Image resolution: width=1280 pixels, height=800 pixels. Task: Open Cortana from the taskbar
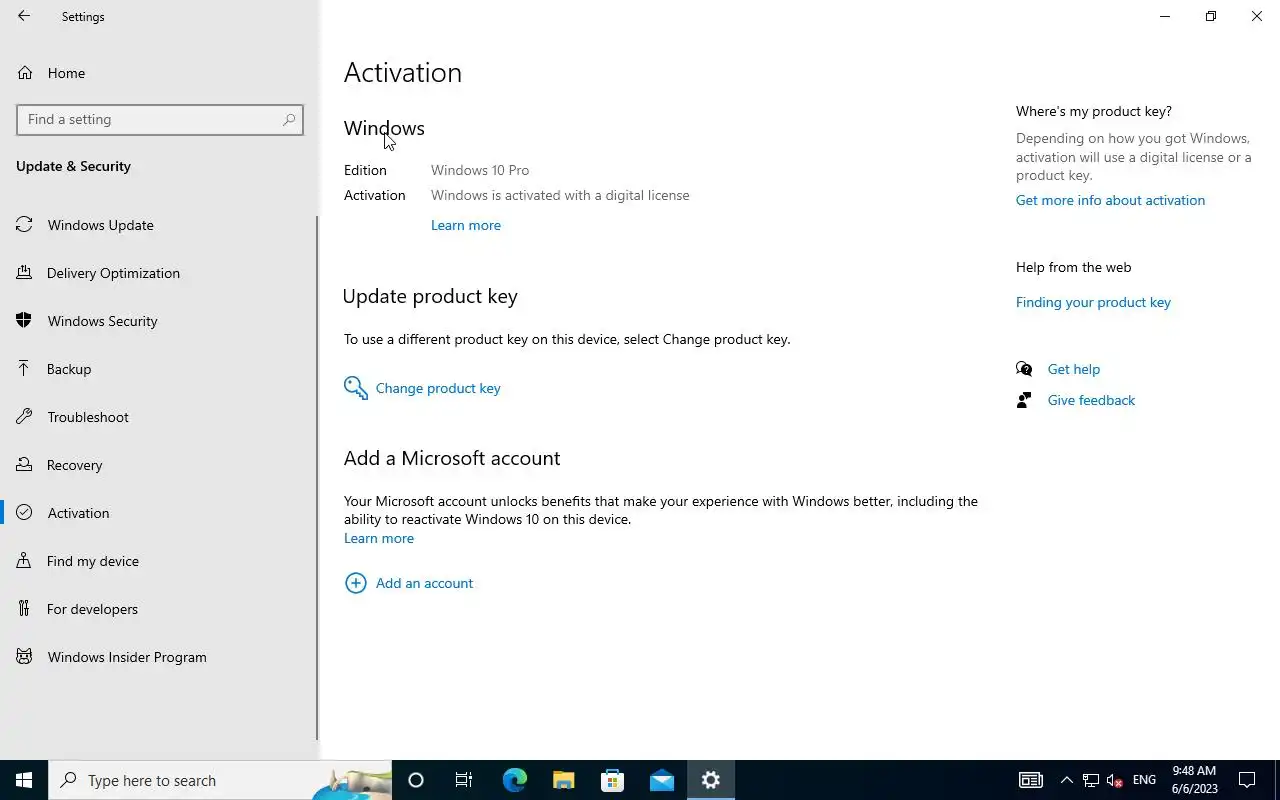click(416, 780)
